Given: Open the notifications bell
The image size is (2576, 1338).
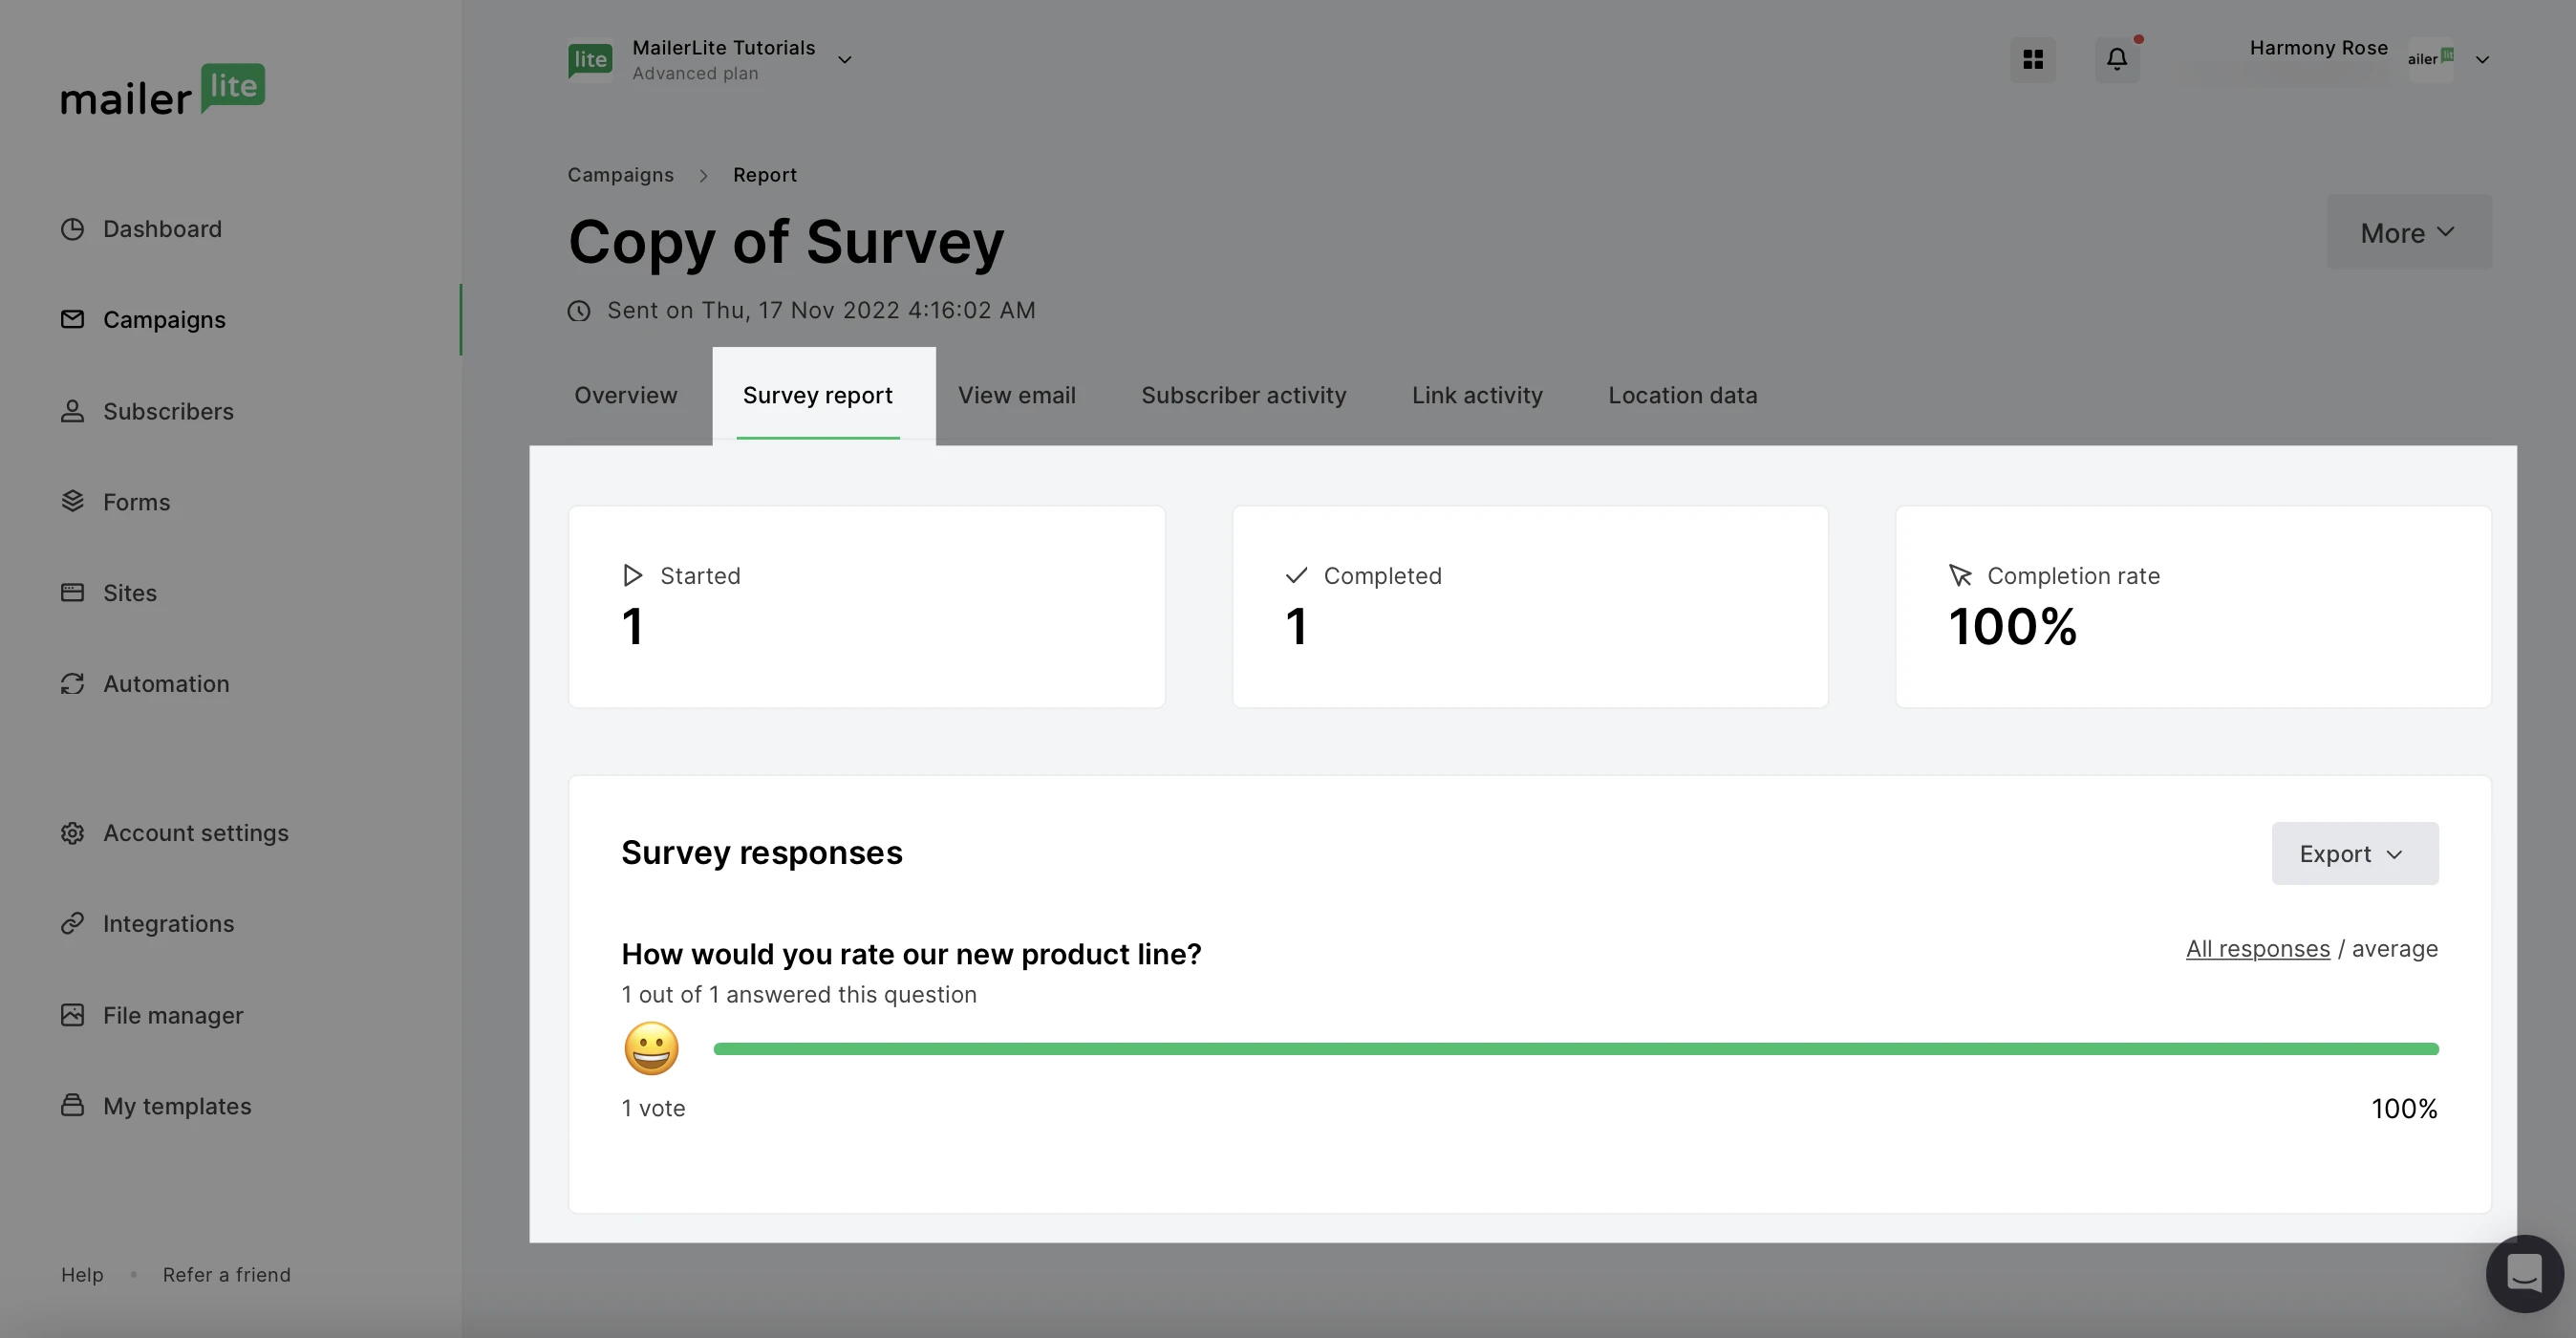Looking at the screenshot, I should click(2117, 59).
